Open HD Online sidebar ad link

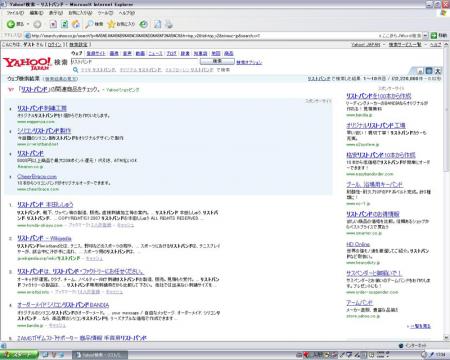tap(358, 244)
